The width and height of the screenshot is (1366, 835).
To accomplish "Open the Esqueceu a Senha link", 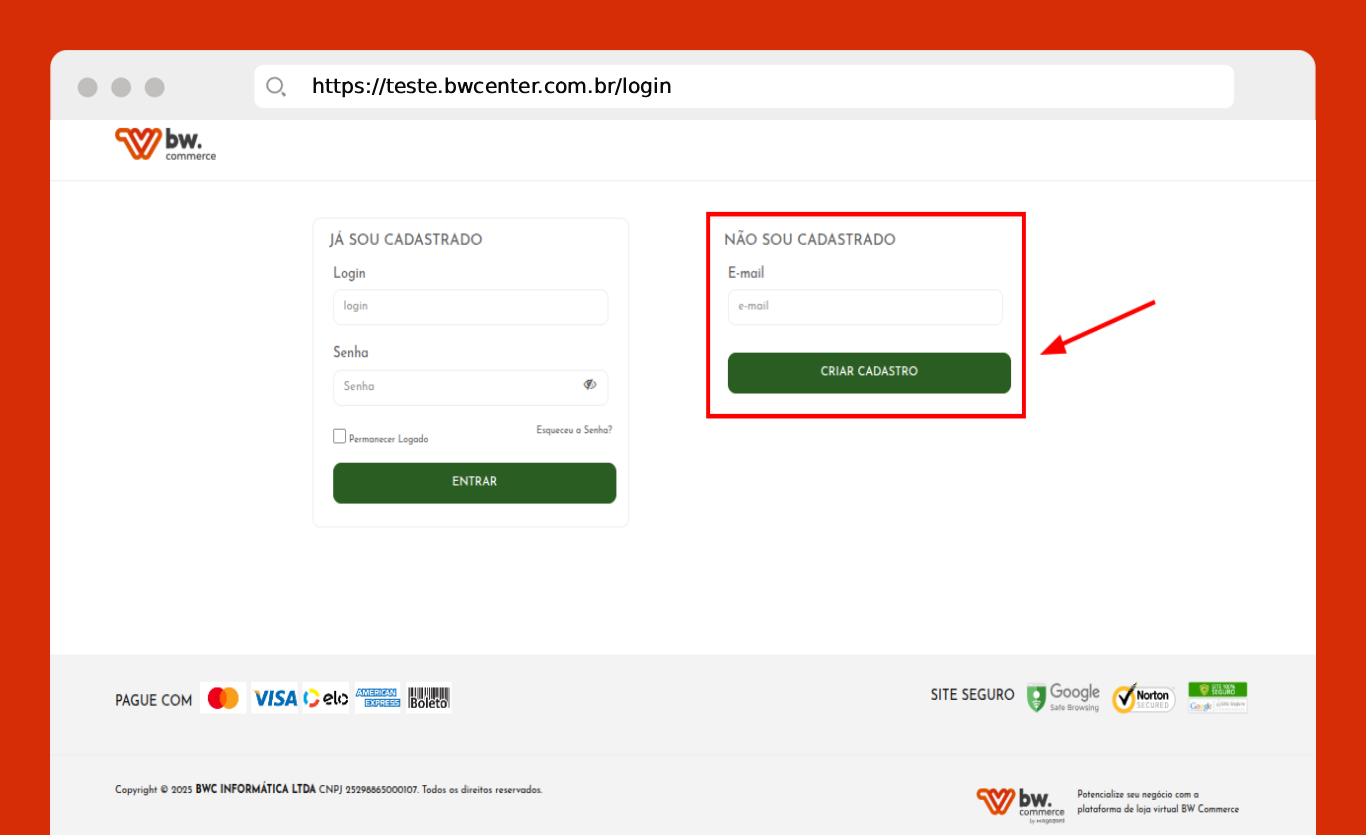I will point(574,430).
